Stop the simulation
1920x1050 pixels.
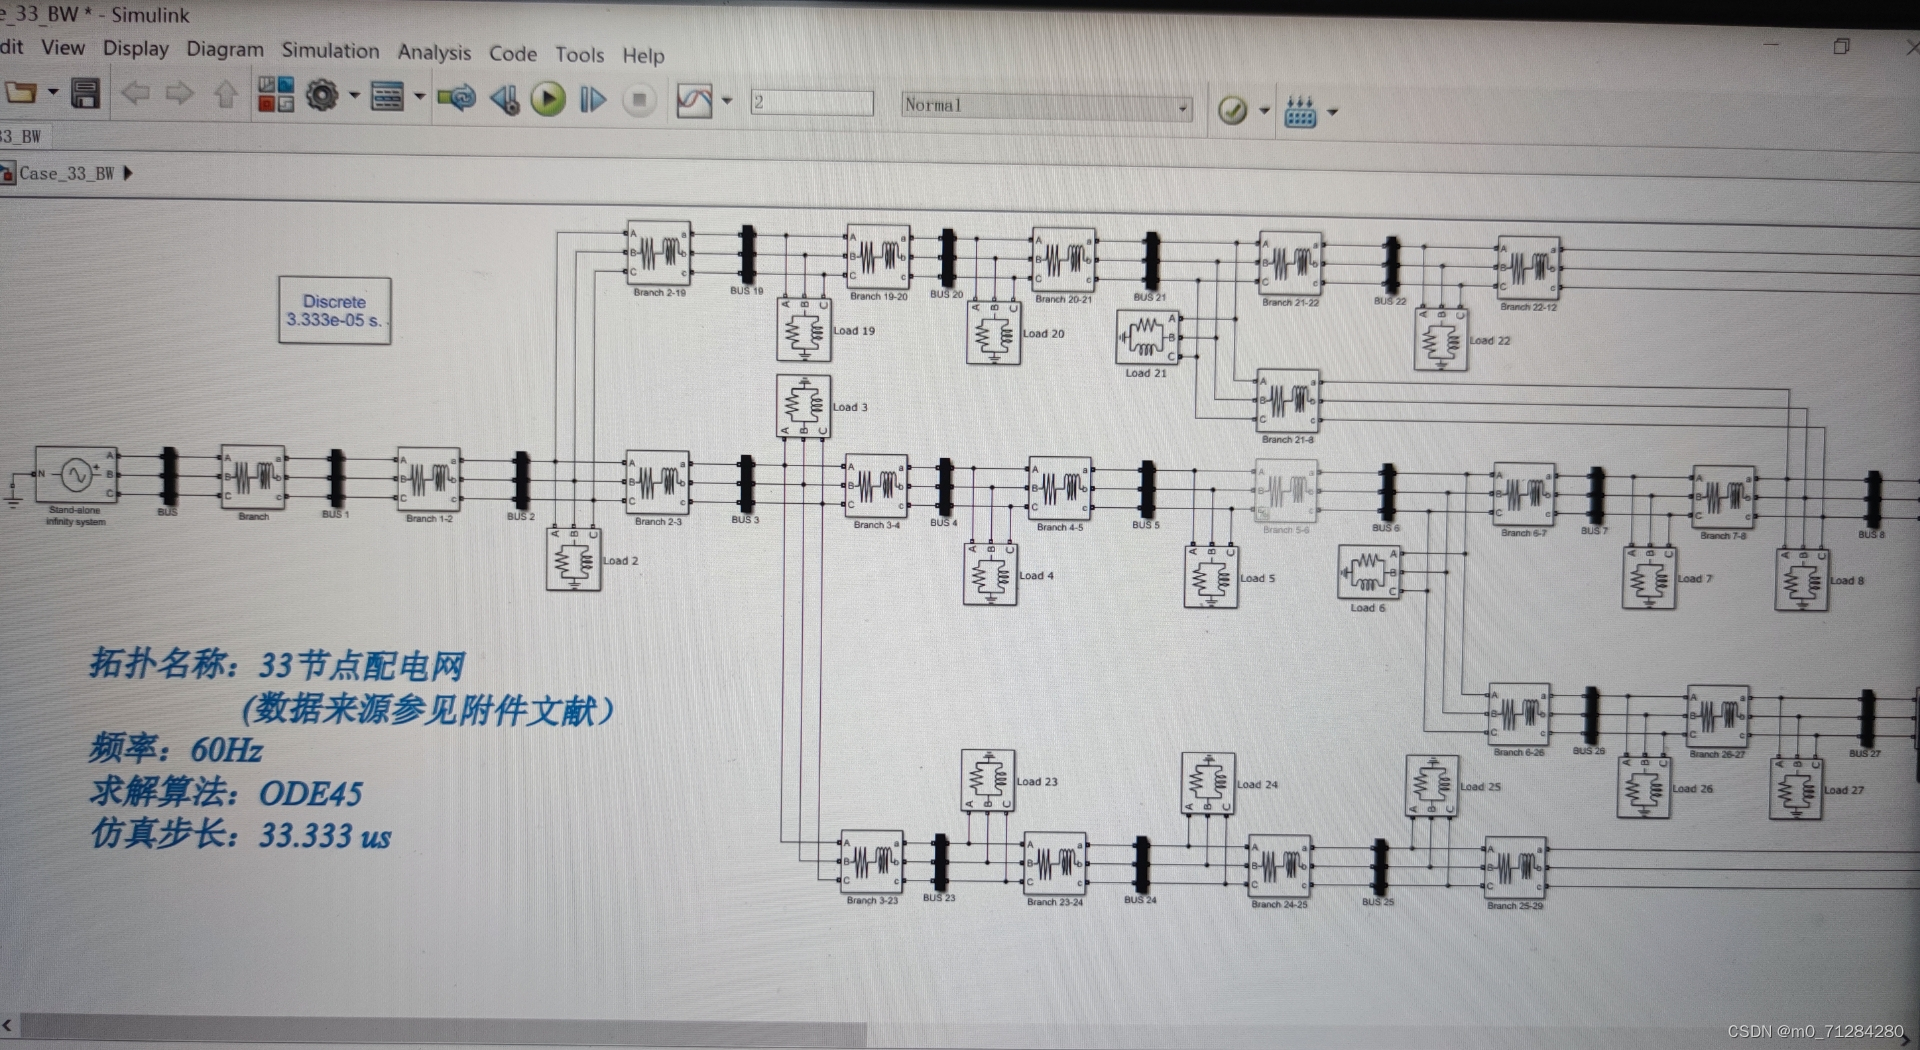coord(639,100)
